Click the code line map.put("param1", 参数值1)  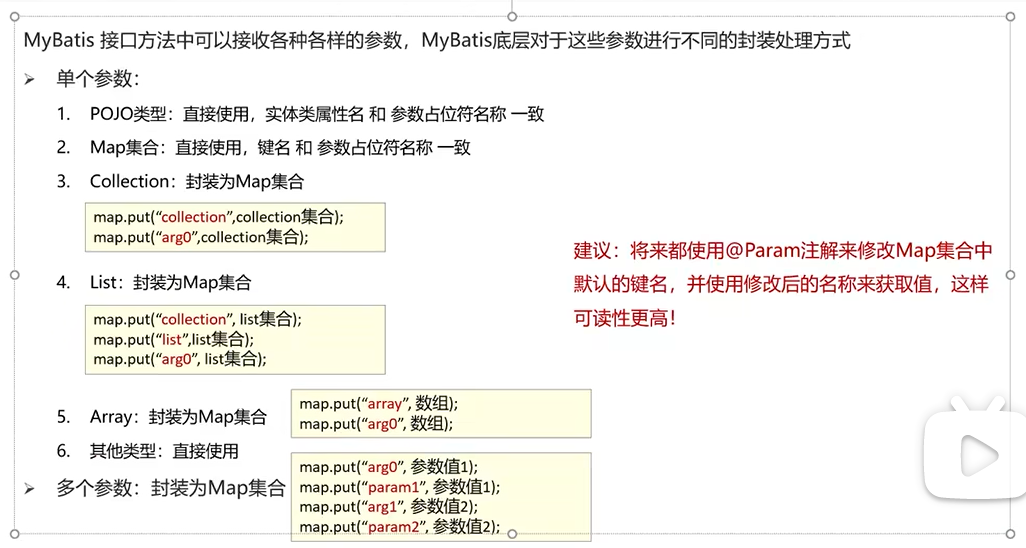(x=400, y=487)
